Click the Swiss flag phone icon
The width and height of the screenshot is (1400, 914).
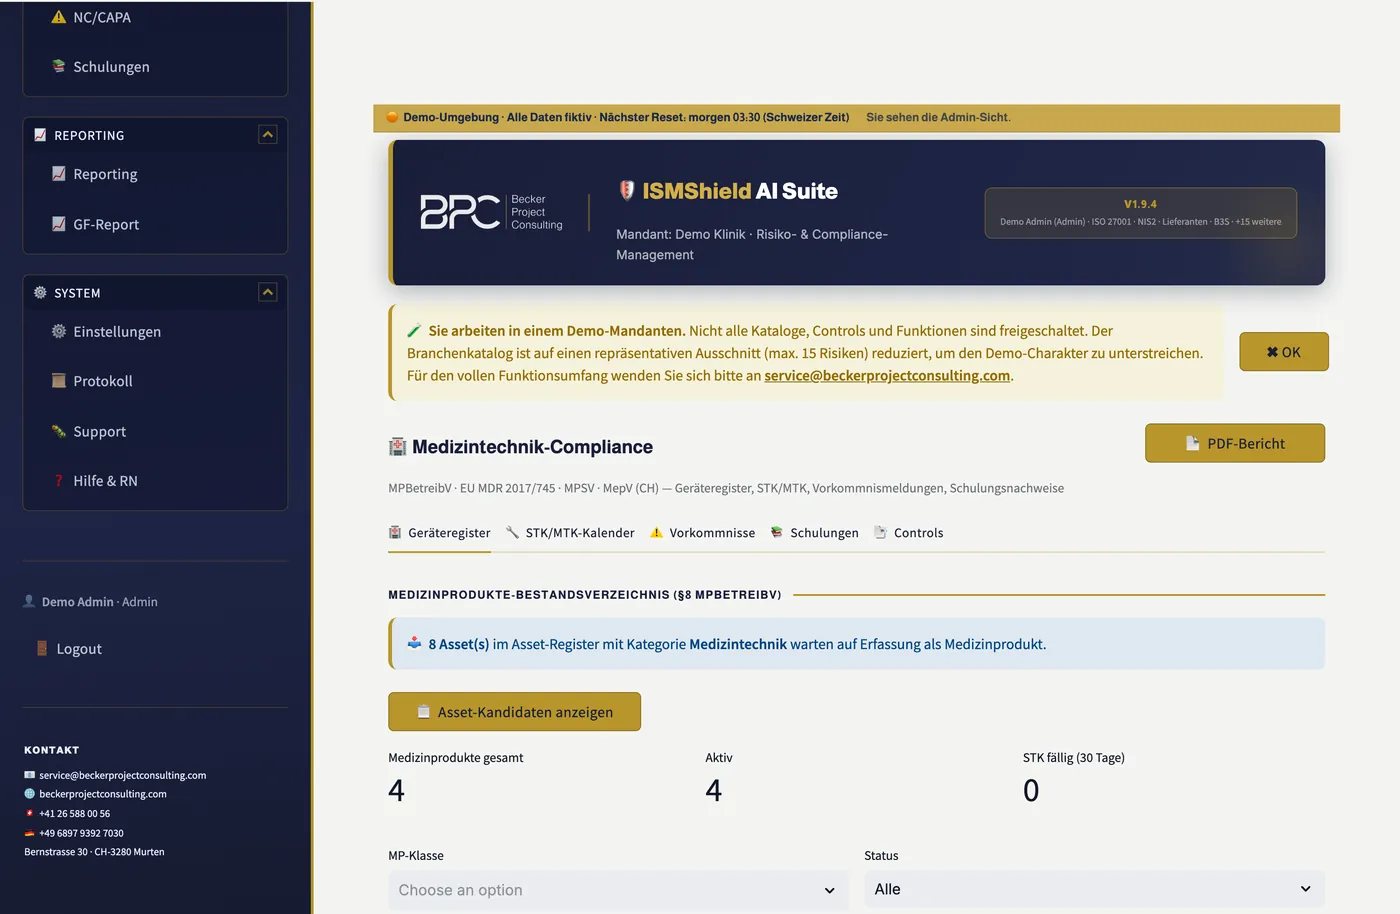(x=29, y=813)
